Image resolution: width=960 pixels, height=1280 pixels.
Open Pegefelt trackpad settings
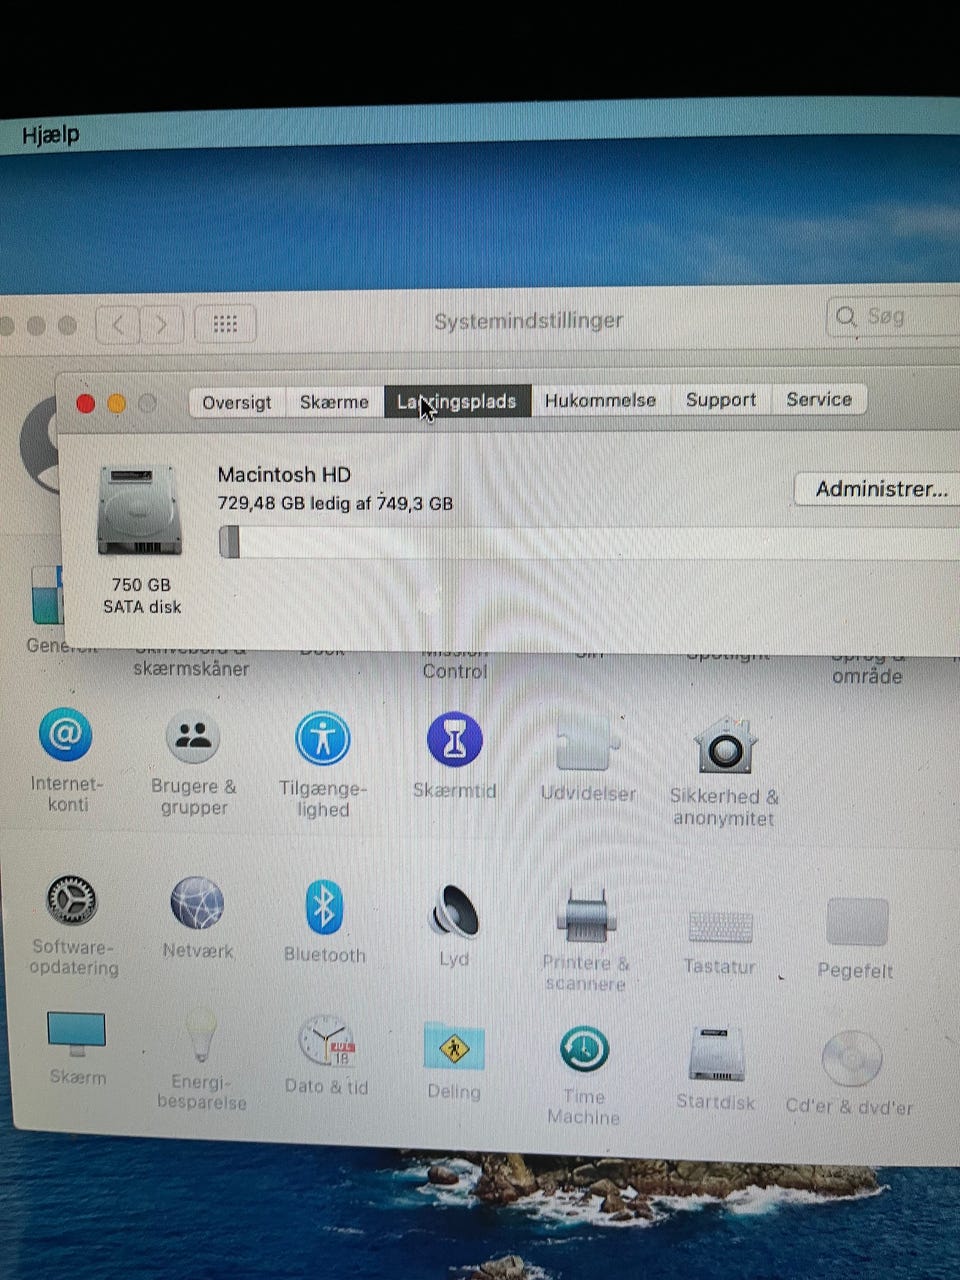coord(857,922)
